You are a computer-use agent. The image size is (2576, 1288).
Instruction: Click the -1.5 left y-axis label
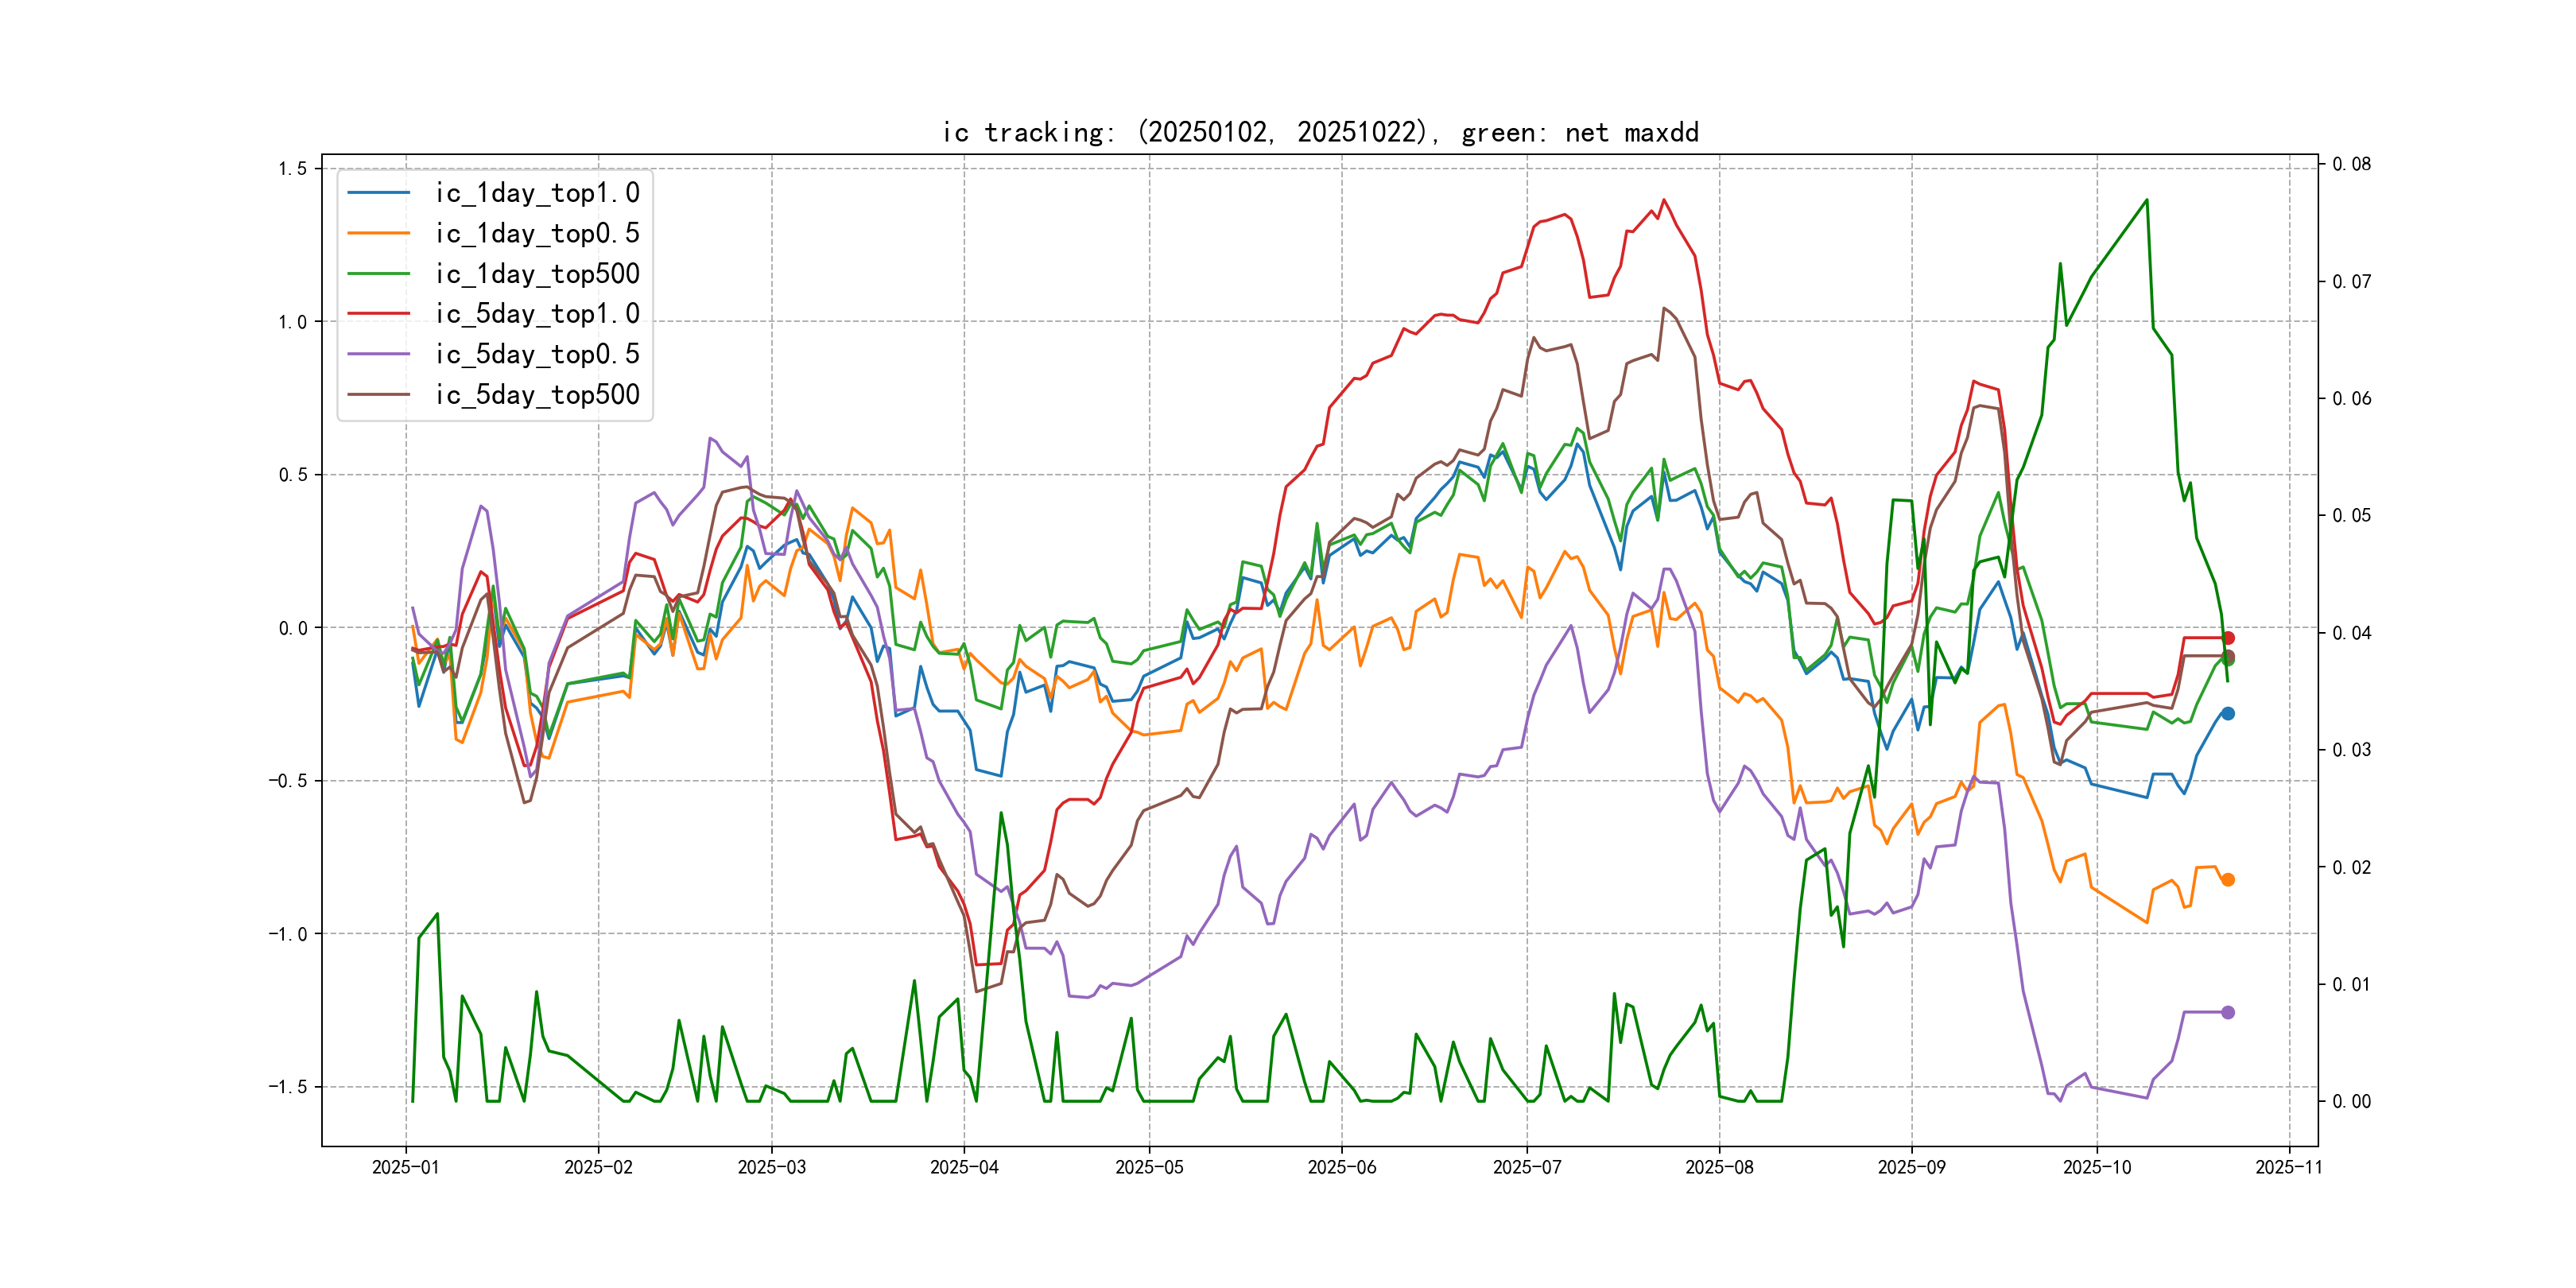(x=288, y=1087)
